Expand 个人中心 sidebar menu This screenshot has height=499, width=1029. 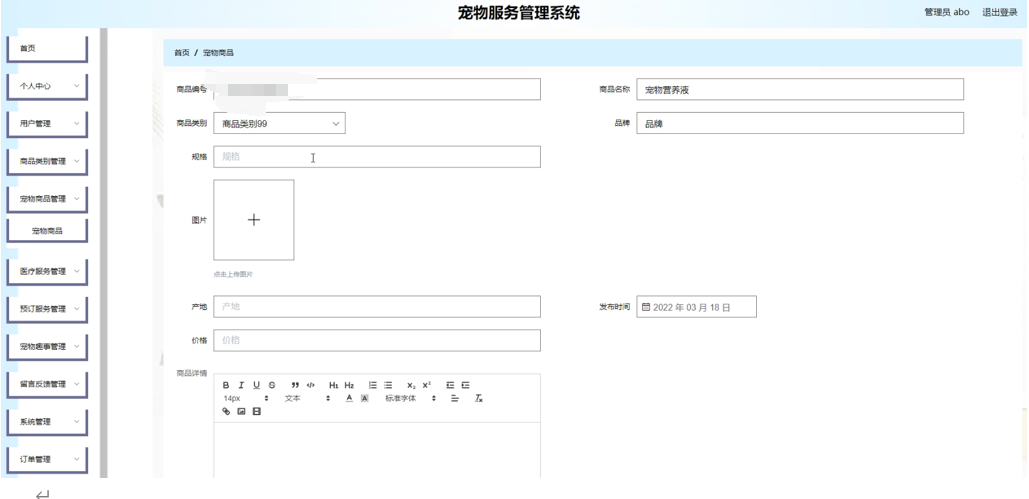47,87
